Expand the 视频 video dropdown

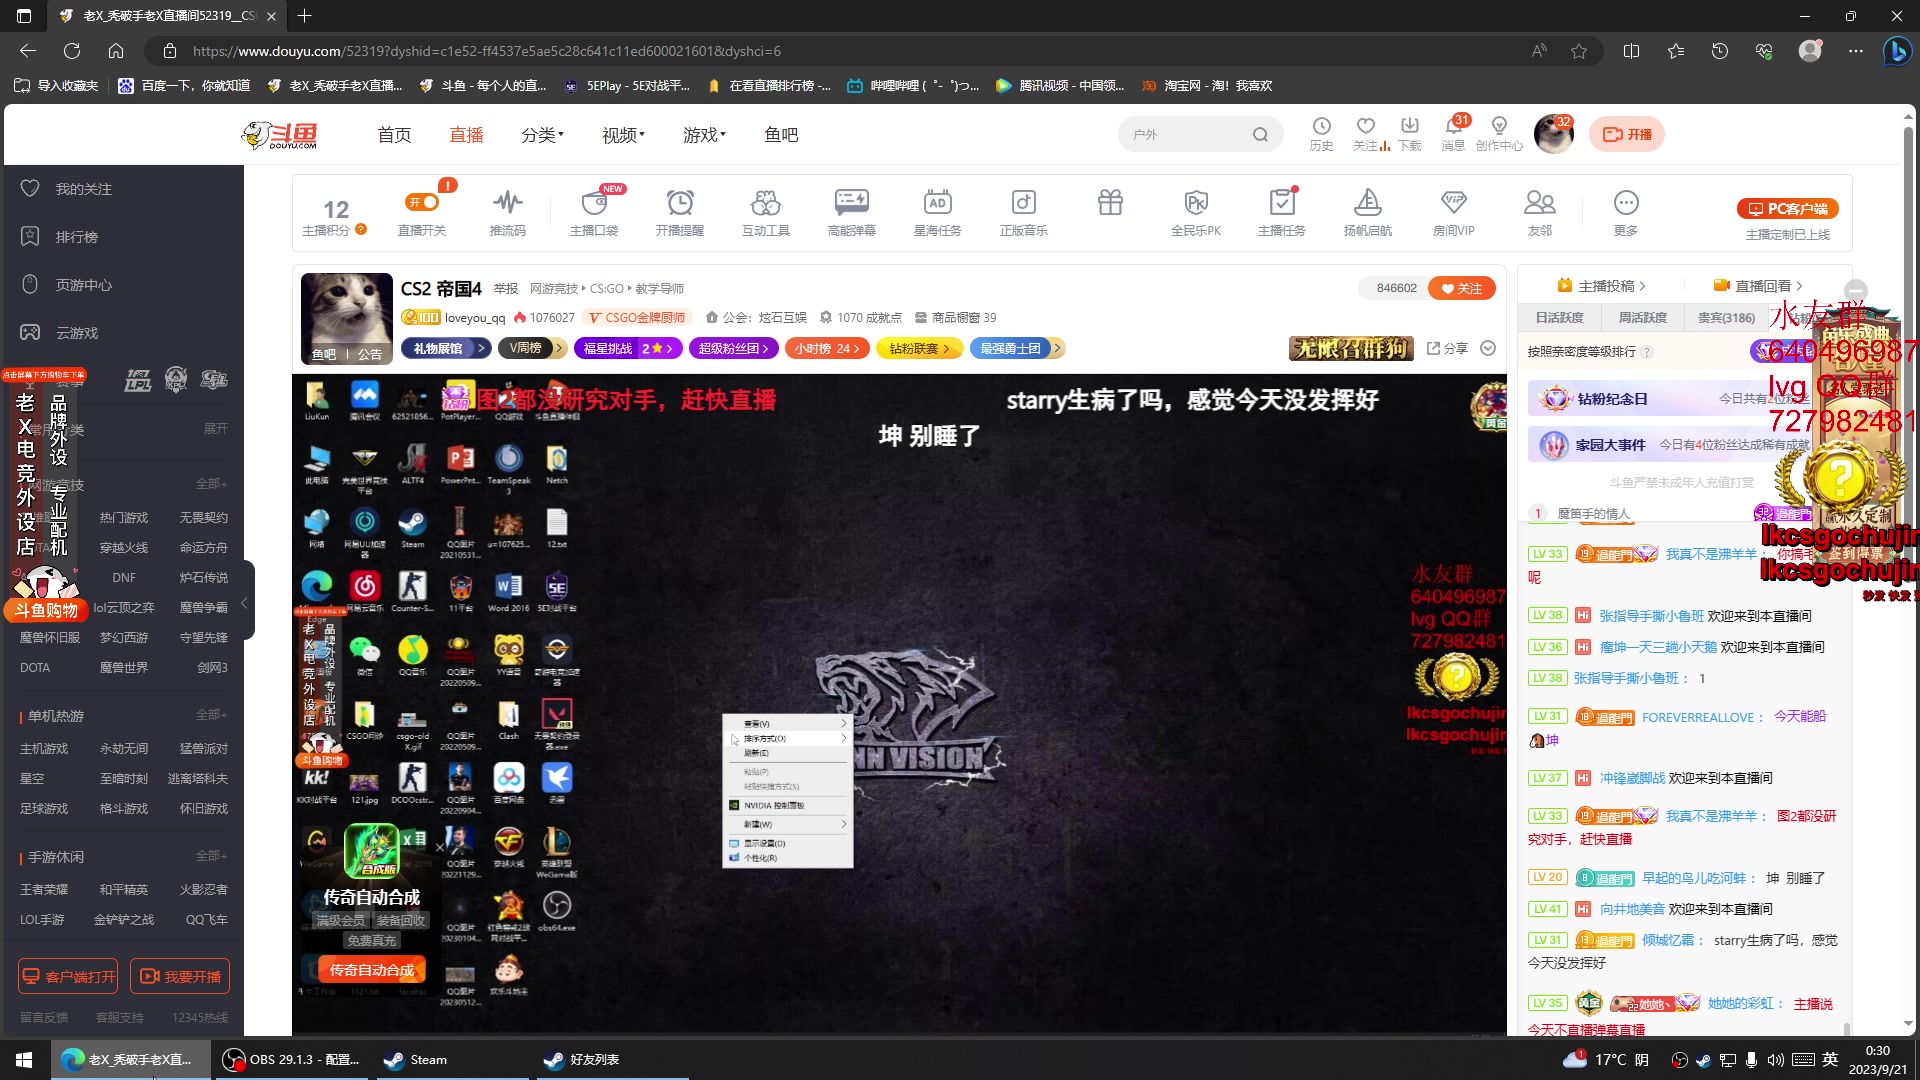(x=624, y=135)
